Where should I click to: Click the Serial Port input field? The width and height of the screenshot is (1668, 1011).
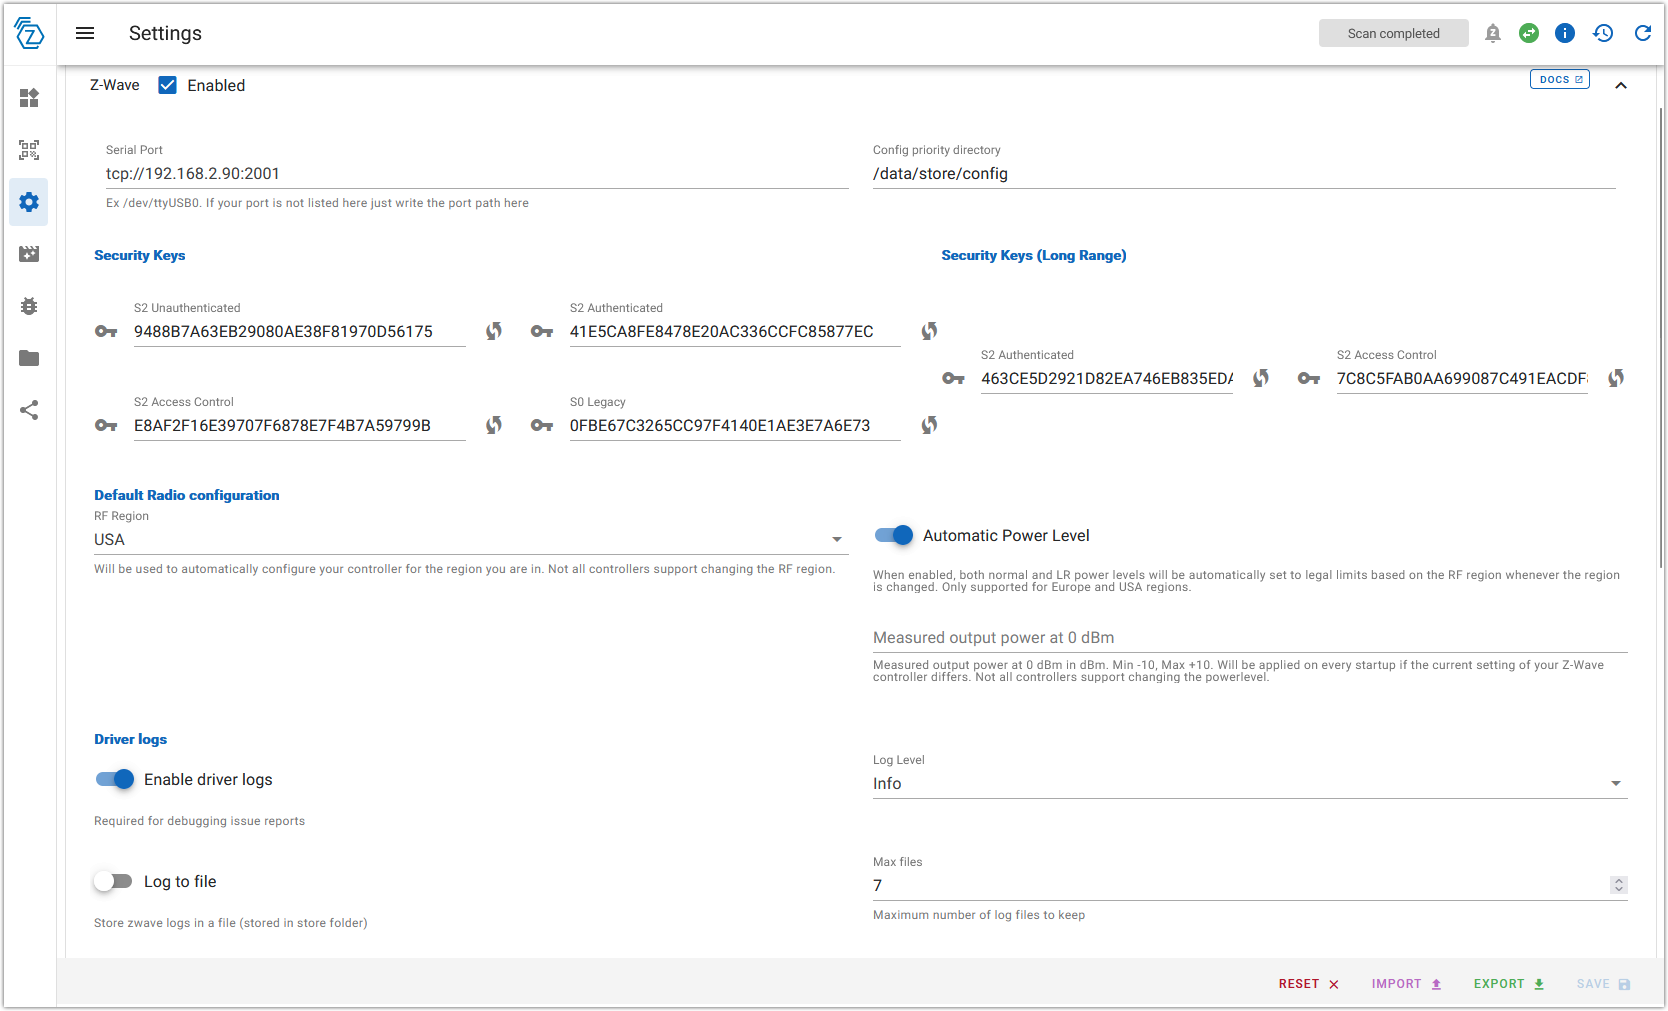476,174
